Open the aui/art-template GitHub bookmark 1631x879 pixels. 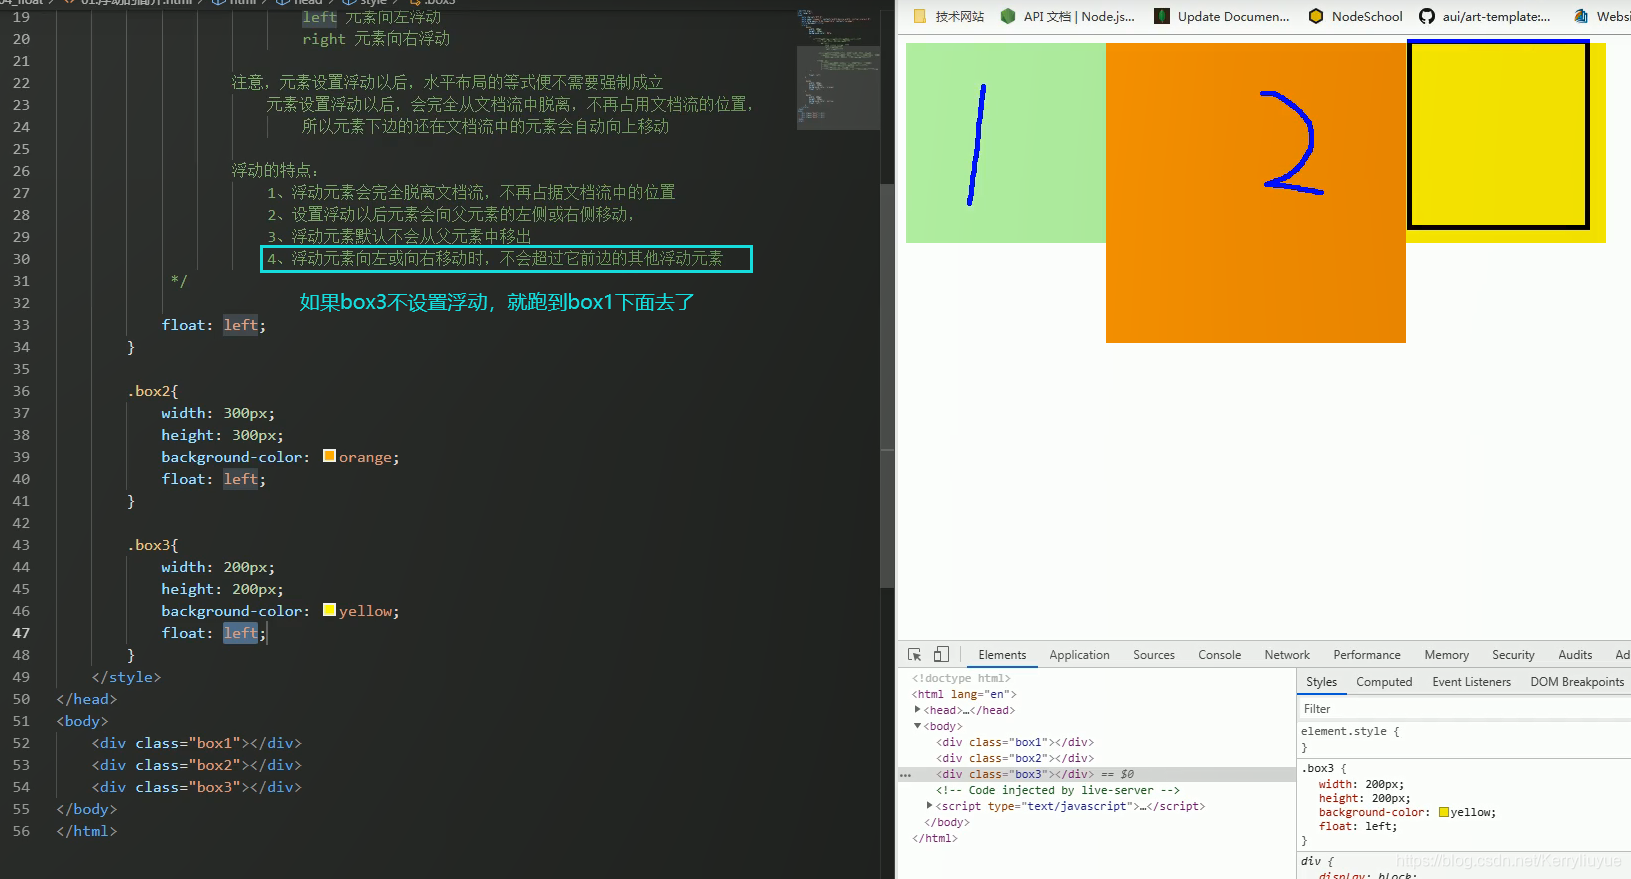(1485, 16)
